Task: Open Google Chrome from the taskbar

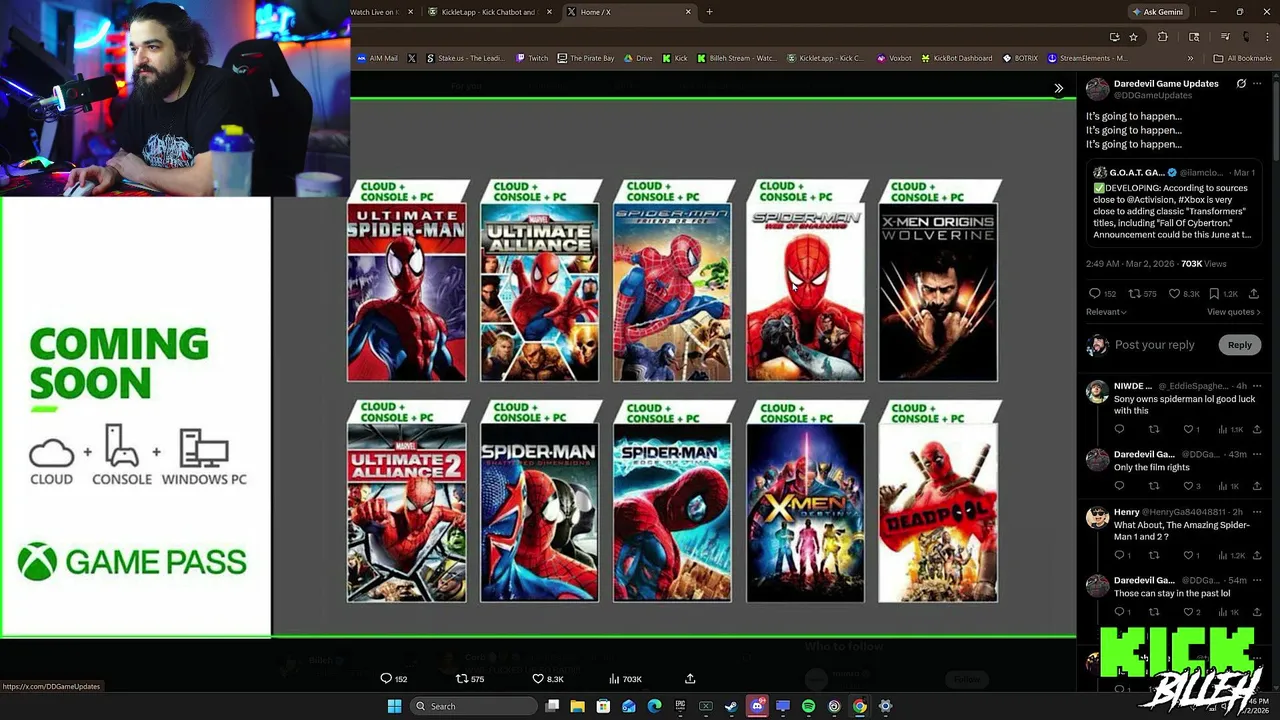Action: pyautogui.click(x=859, y=706)
